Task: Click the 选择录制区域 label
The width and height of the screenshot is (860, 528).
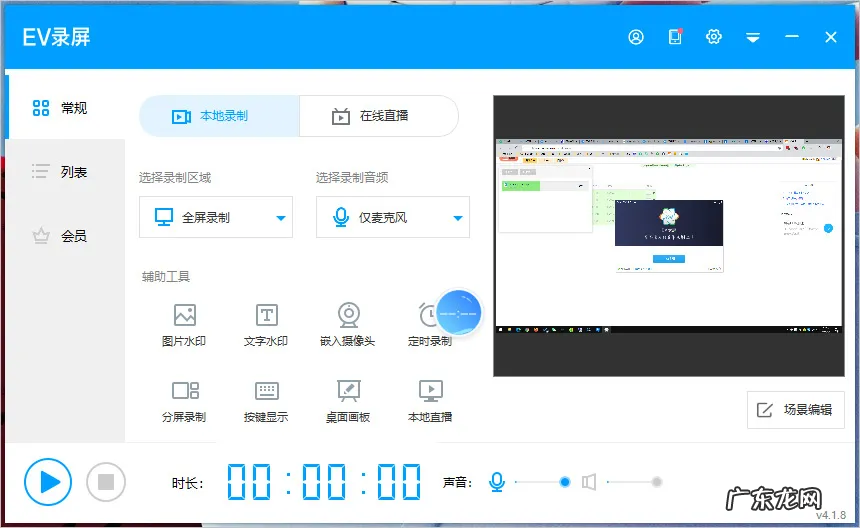Action: coord(175,177)
